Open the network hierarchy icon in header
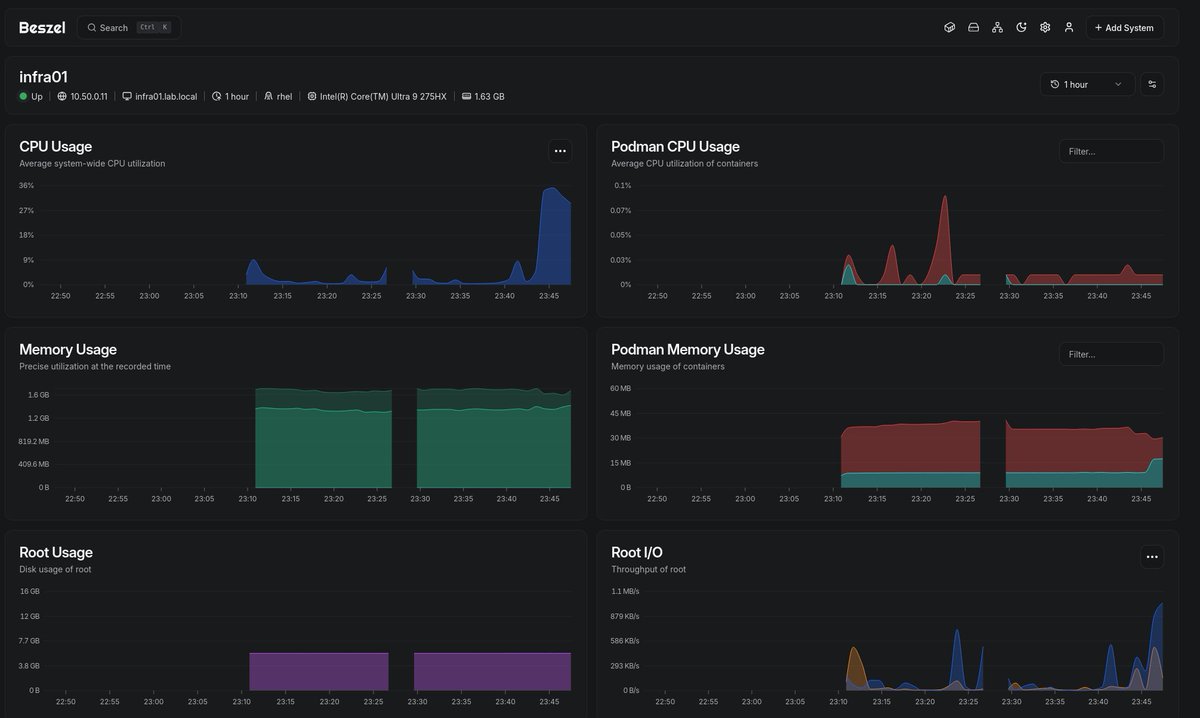 [997, 28]
